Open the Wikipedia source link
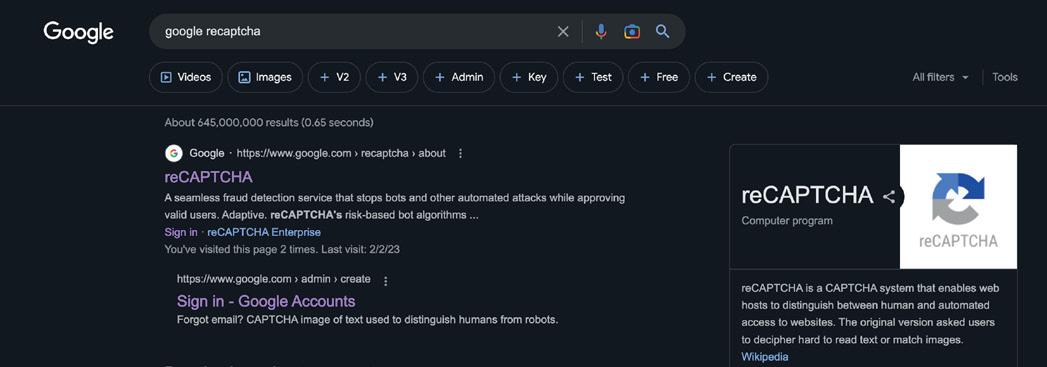Image resolution: width=1047 pixels, height=367 pixels. [x=765, y=357]
